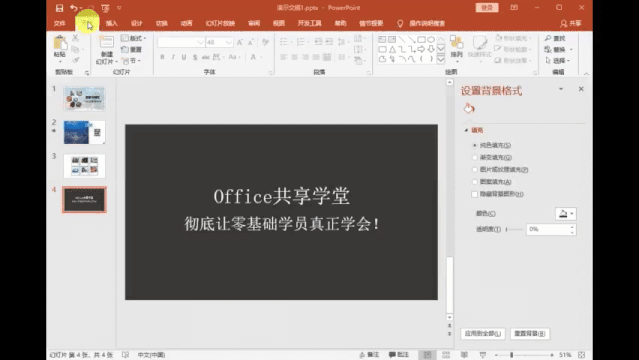The height and width of the screenshot is (360, 639).
Task: Apply Bold formatting
Action: (x=162, y=57)
